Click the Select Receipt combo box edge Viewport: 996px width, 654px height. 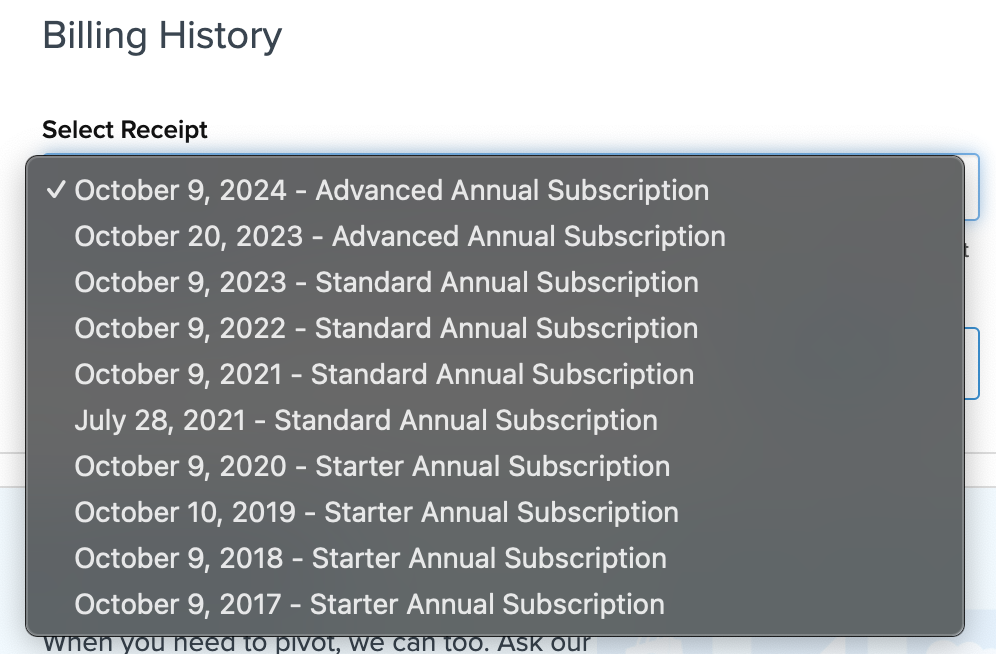coord(972,188)
